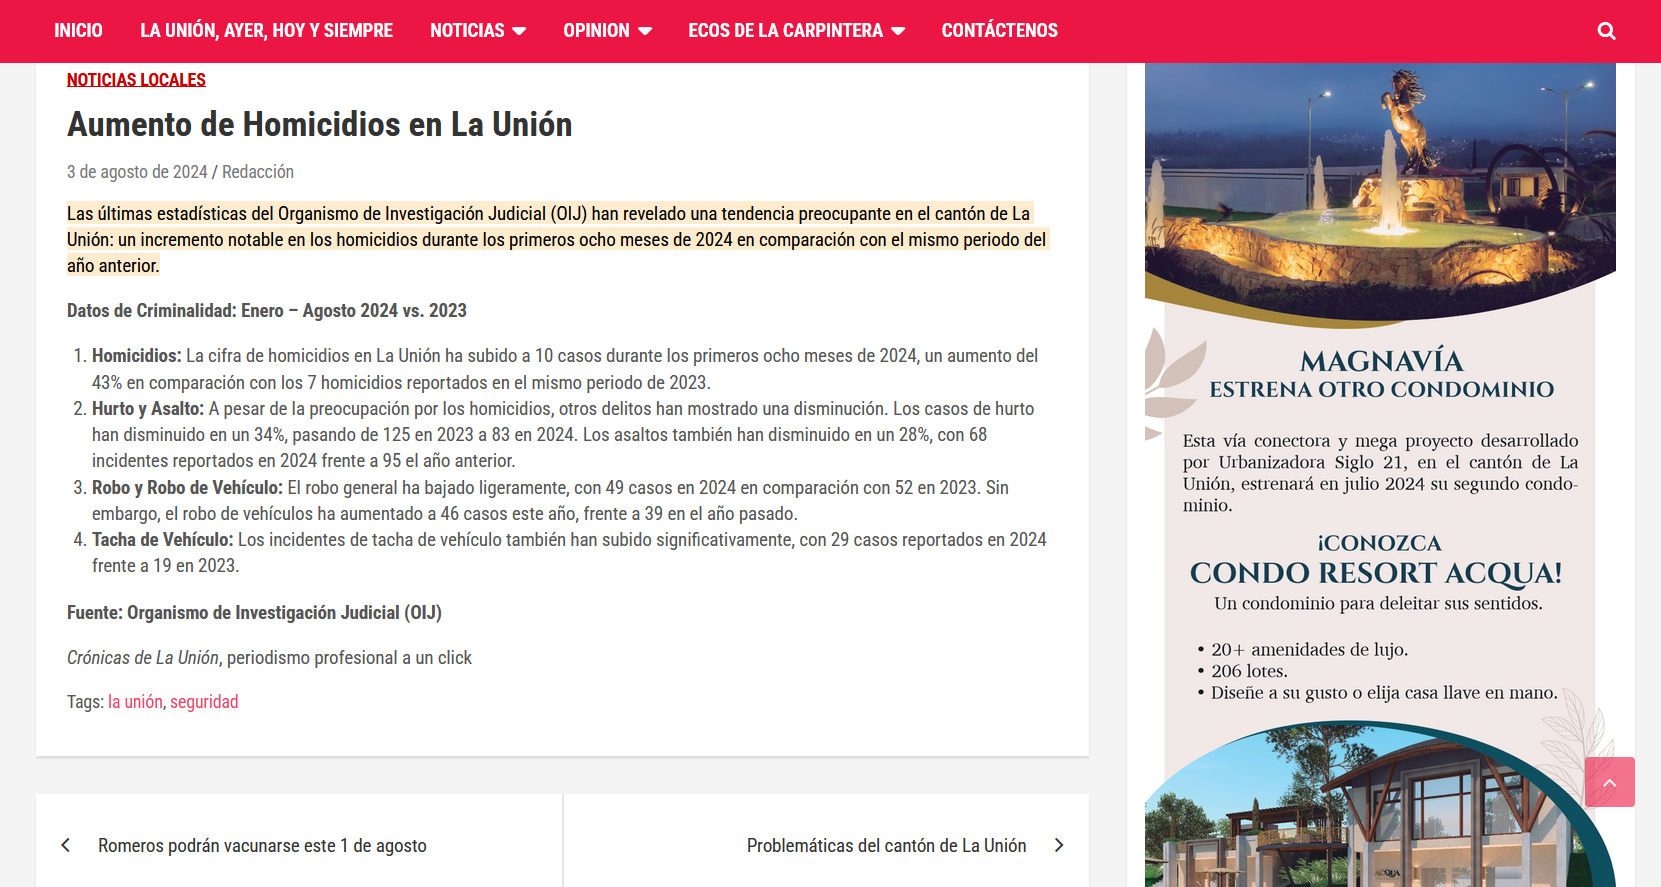1661x887 pixels.
Task: Go to INICIO in the menu
Action: coord(78,31)
